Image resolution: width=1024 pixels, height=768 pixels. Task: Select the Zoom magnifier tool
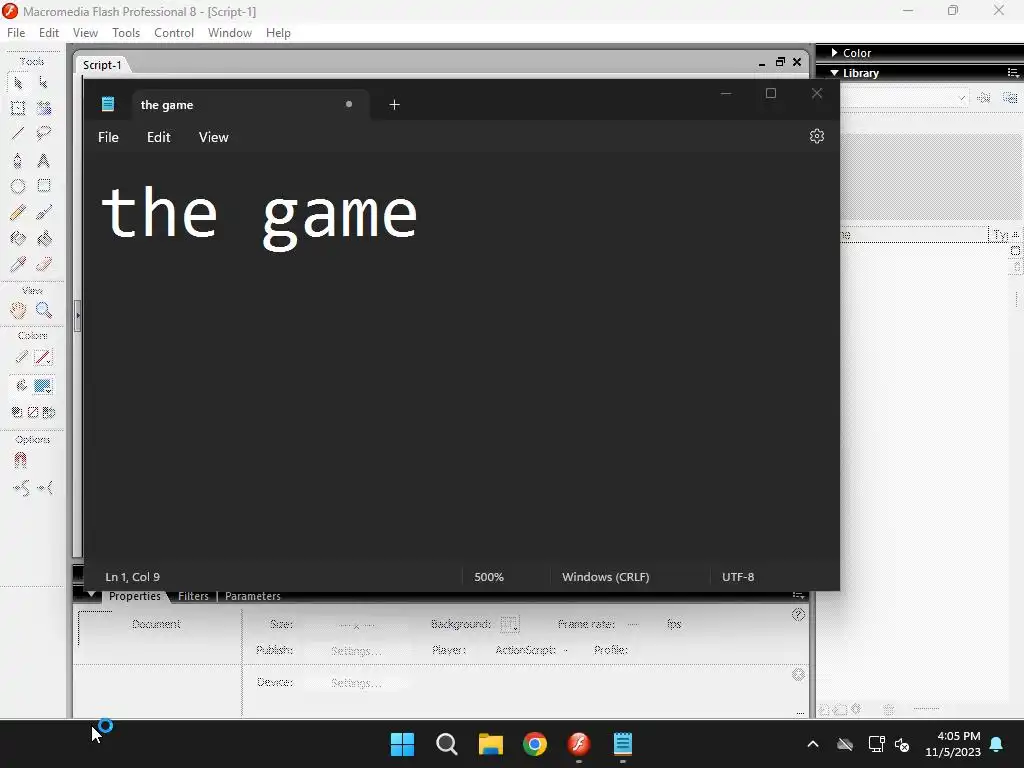coord(44,310)
